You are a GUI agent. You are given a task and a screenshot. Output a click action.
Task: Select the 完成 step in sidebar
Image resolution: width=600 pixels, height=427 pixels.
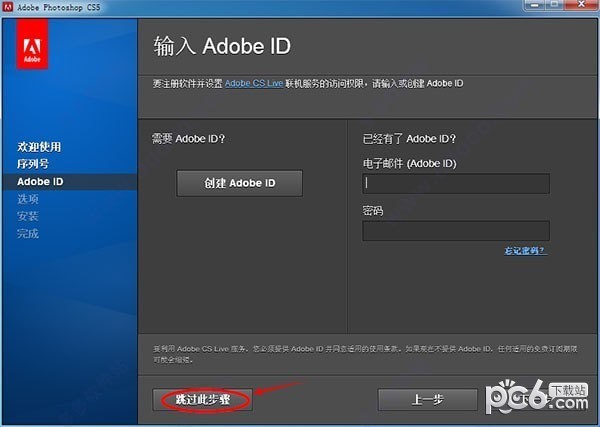[x=28, y=233]
